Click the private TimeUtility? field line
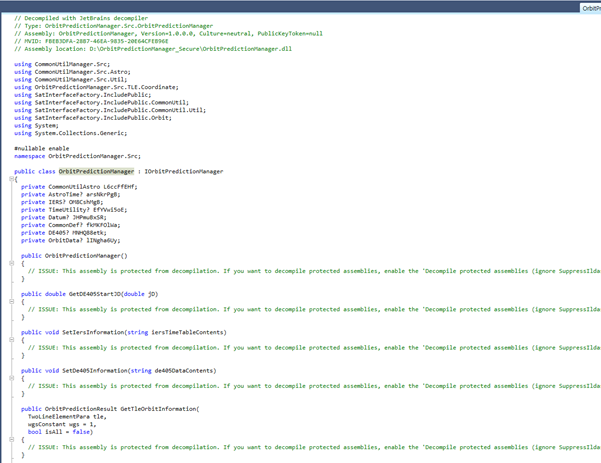The image size is (601, 463). pyautogui.click(x=74, y=210)
